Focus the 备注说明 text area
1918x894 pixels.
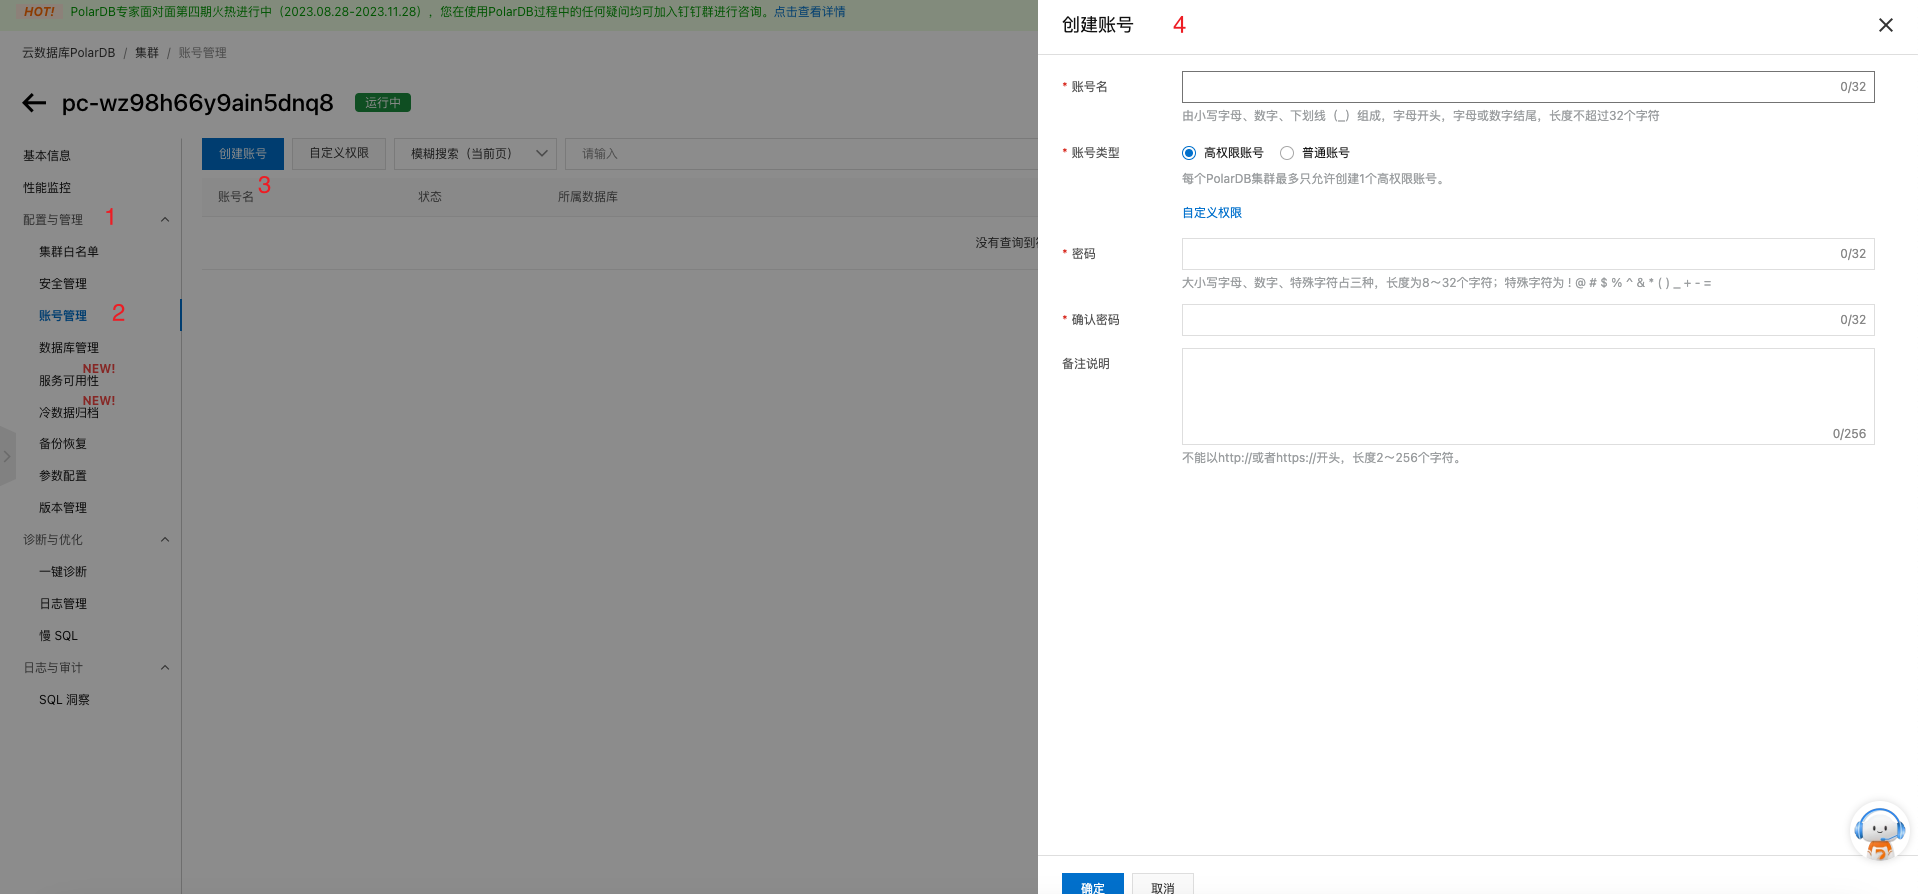[x=1528, y=396]
